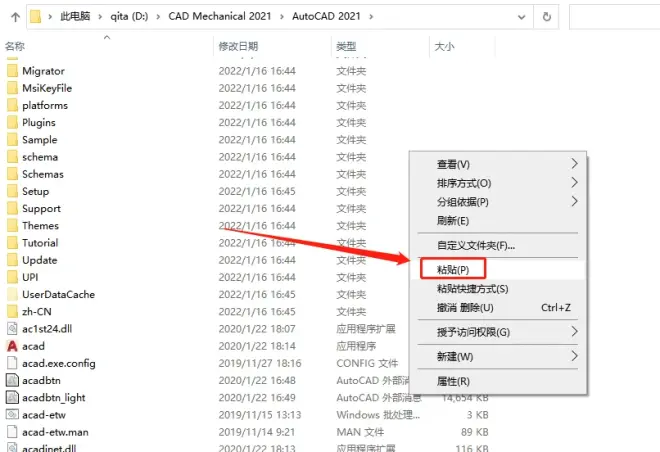The width and height of the screenshot is (660, 452).
Task: Click the search box field
Action: [x=615, y=17]
